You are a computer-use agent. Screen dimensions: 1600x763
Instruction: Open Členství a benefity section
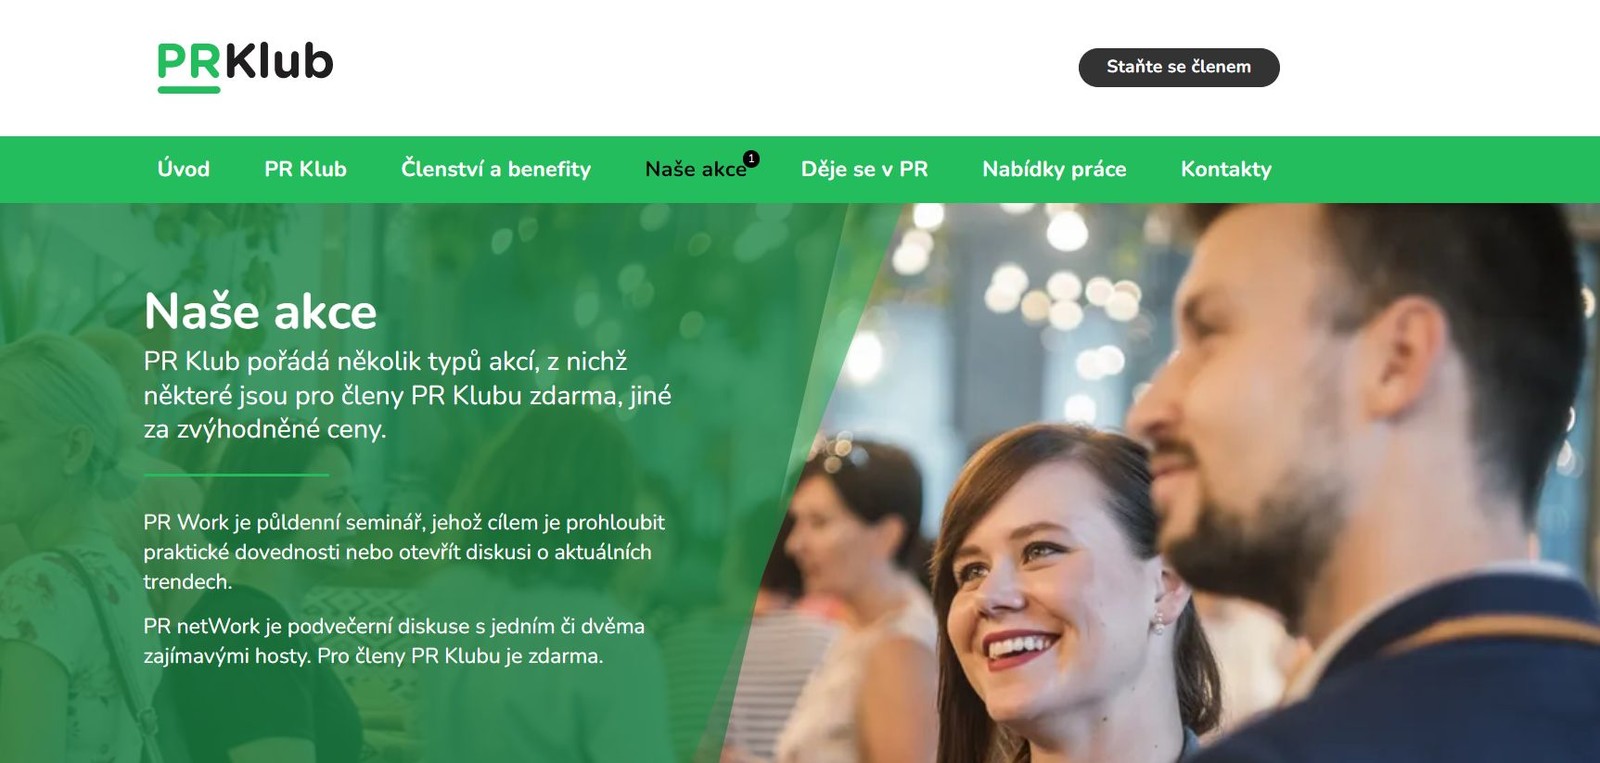coord(496,169)
